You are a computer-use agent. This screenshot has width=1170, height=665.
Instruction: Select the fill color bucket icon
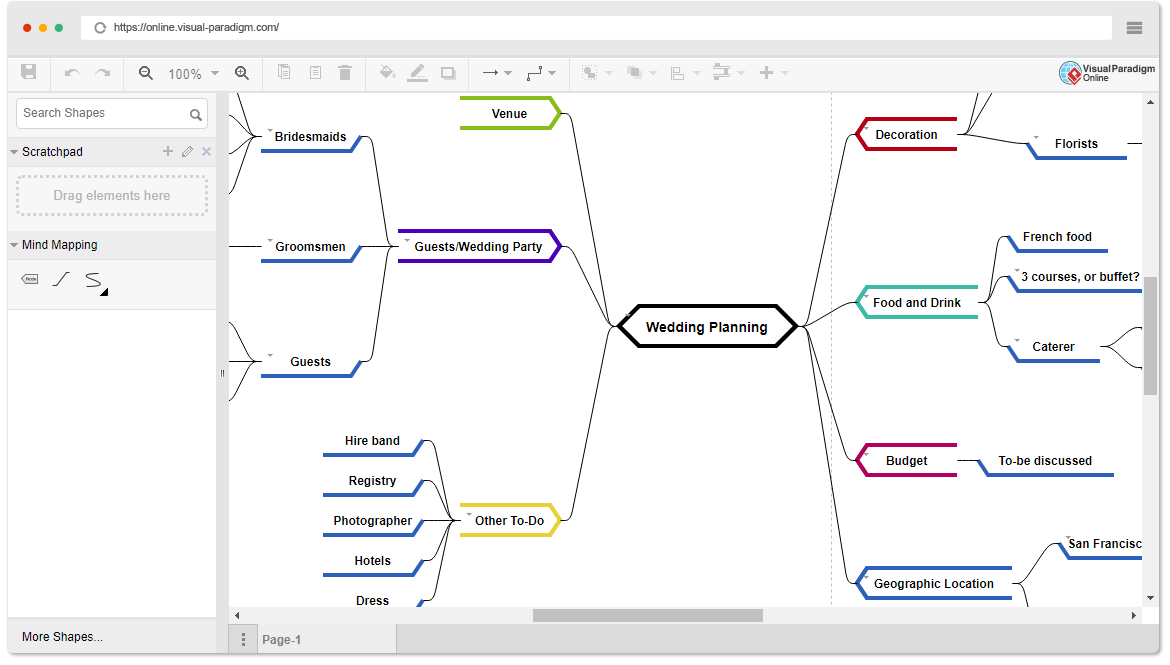tap(387, 72)
